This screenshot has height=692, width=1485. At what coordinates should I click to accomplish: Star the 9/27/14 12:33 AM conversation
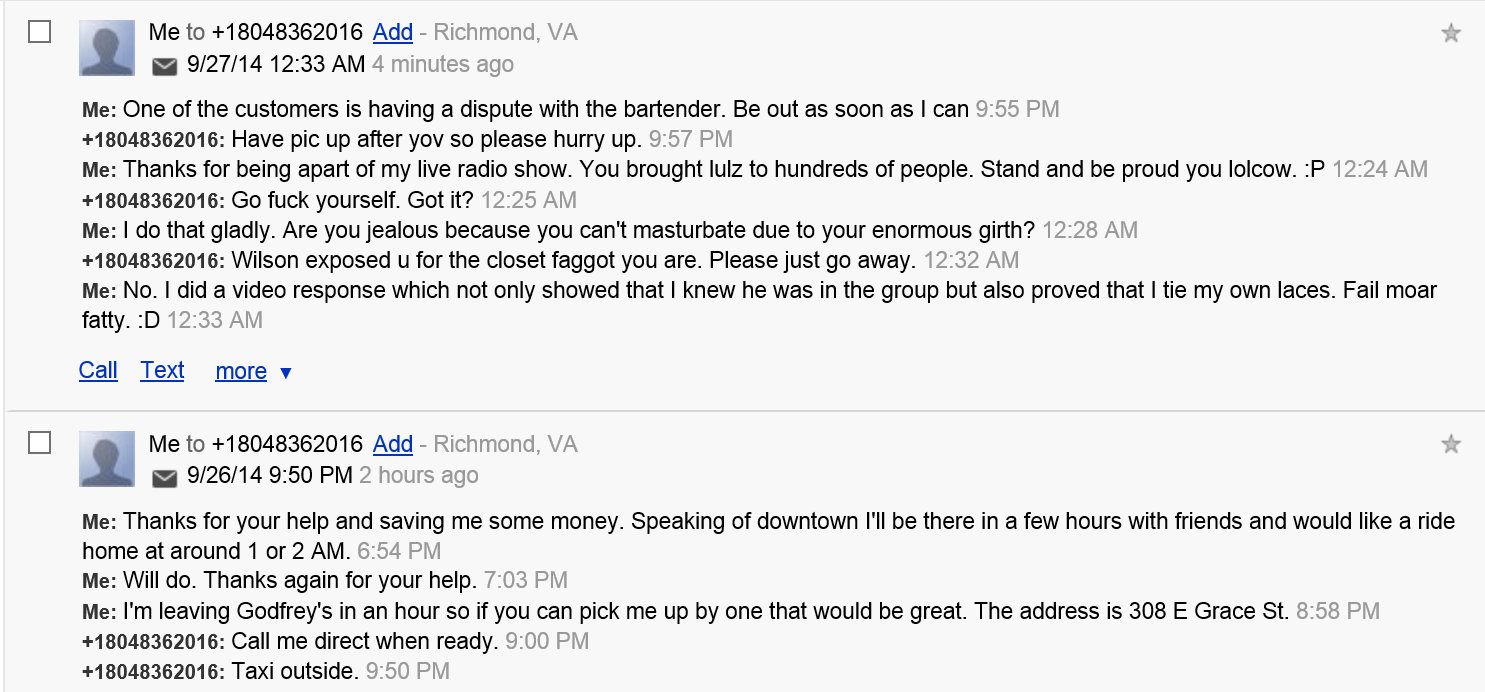tap(1451, 34)
